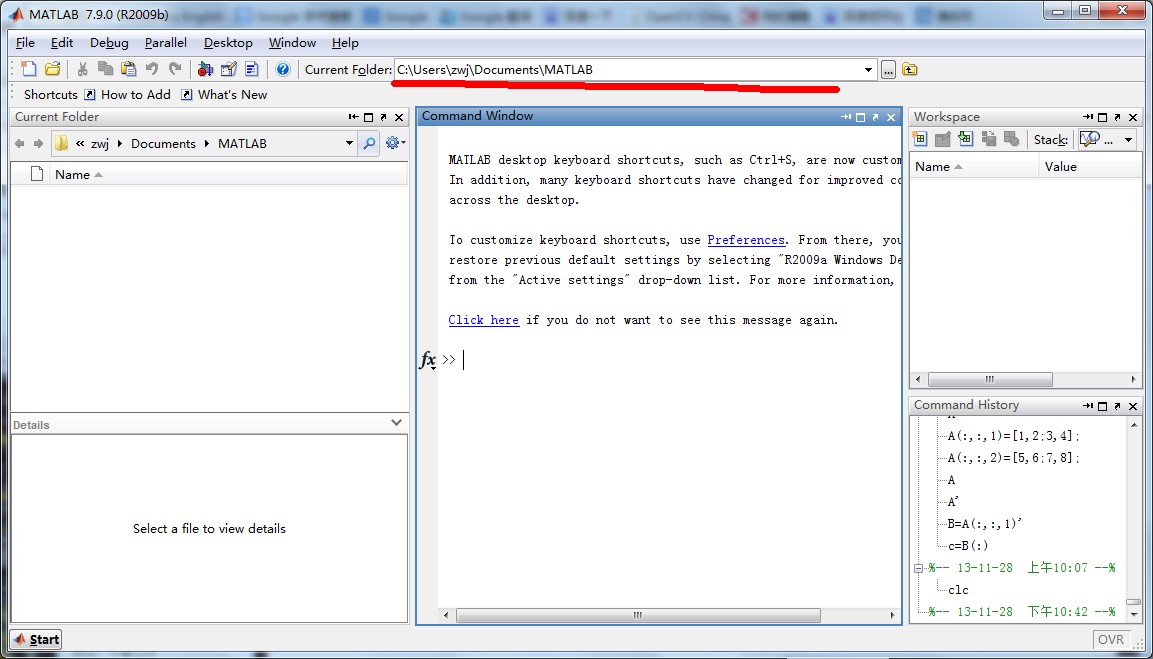Open the Profiler toolbar icon
This screenshot has height=659, width=1153.
[252, 69]
